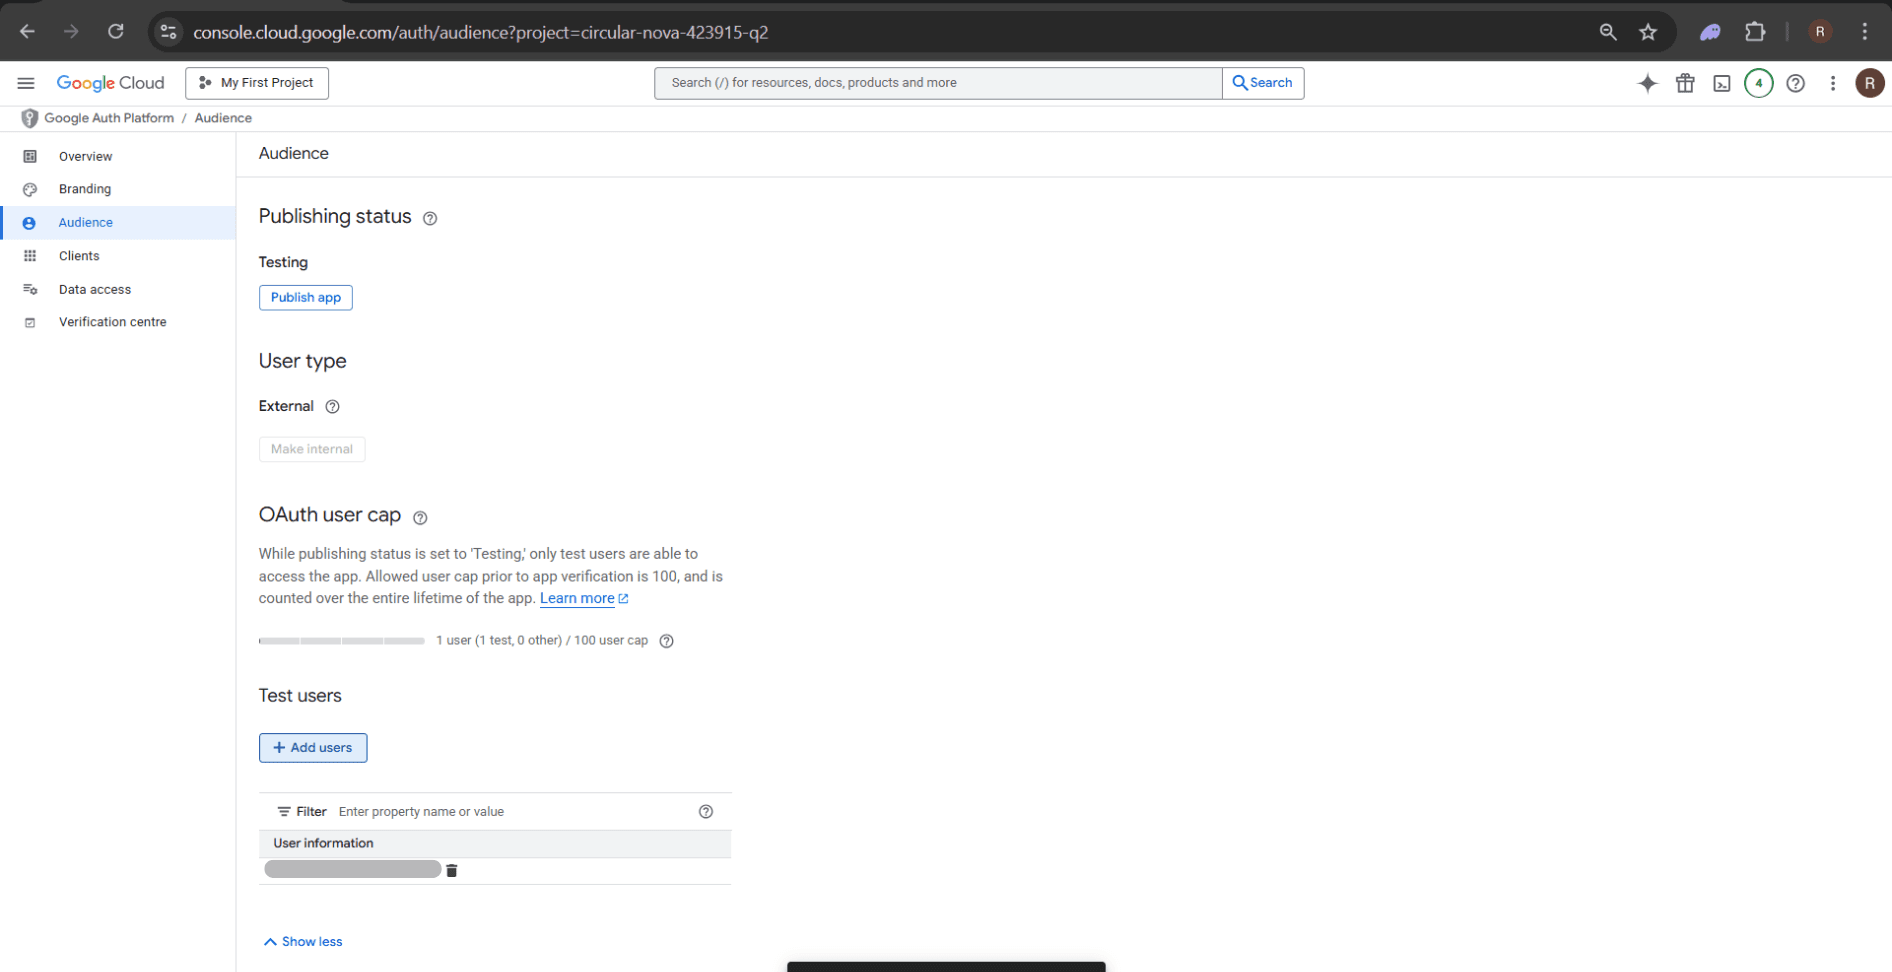This screenshot has height=972, width=1892.
Task: Open the help question mark in header
Action: tap(1796, 83)
